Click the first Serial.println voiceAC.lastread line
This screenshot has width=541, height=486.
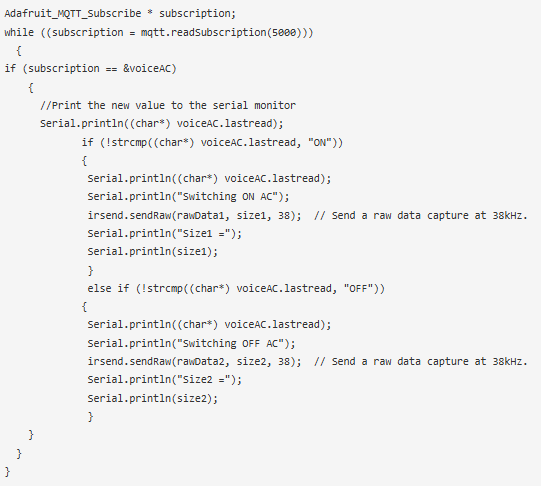[161, 123]
